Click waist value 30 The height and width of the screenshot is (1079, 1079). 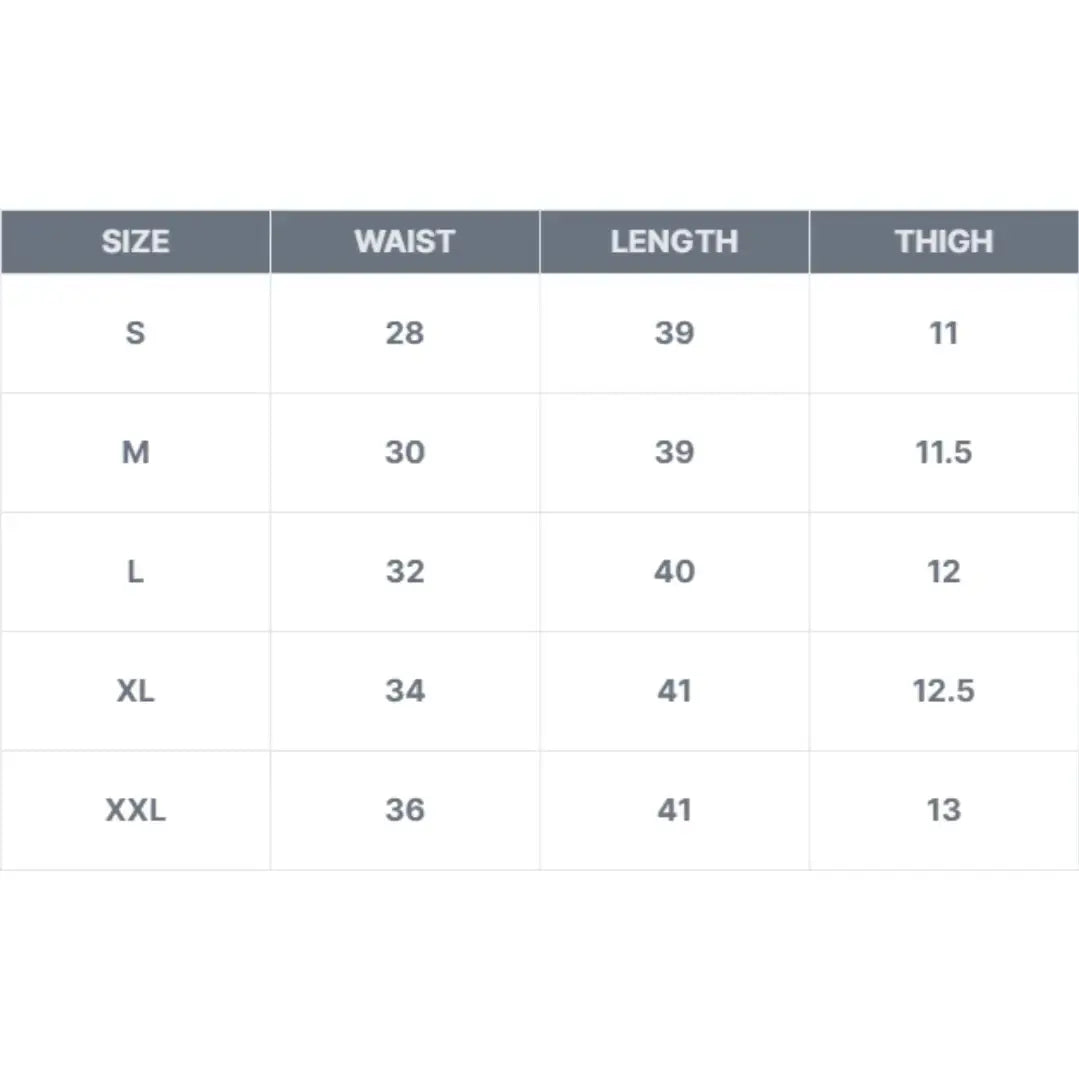click(x=405, y=453)
